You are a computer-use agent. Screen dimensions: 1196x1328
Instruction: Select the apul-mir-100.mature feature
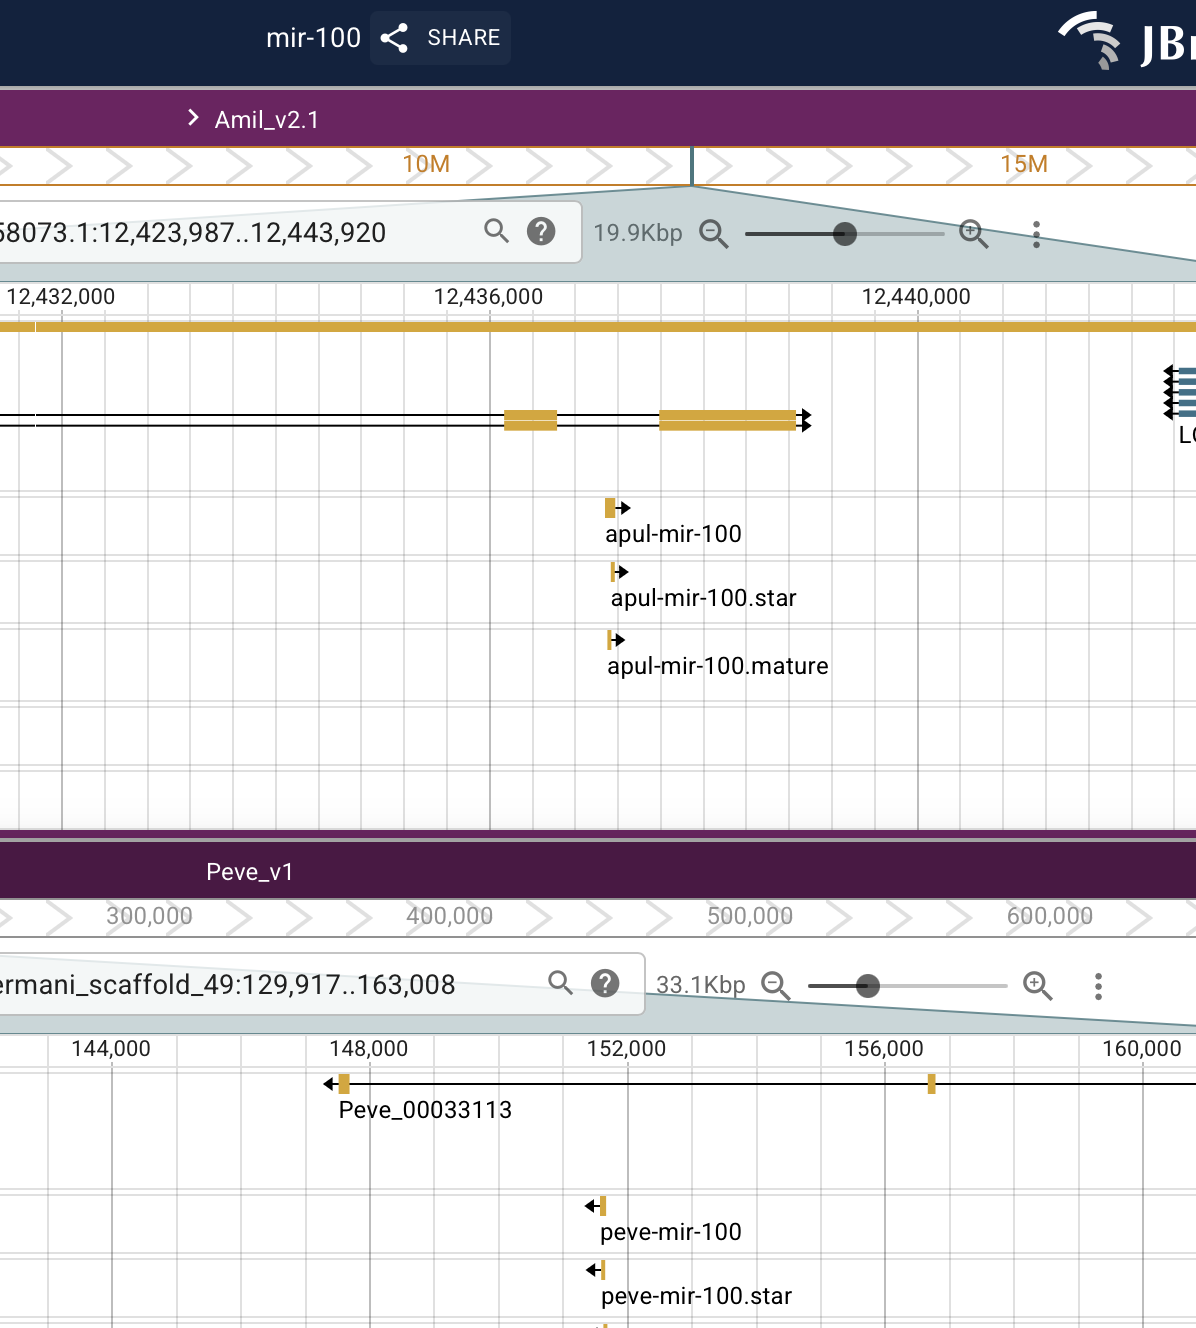click(610, 640)
